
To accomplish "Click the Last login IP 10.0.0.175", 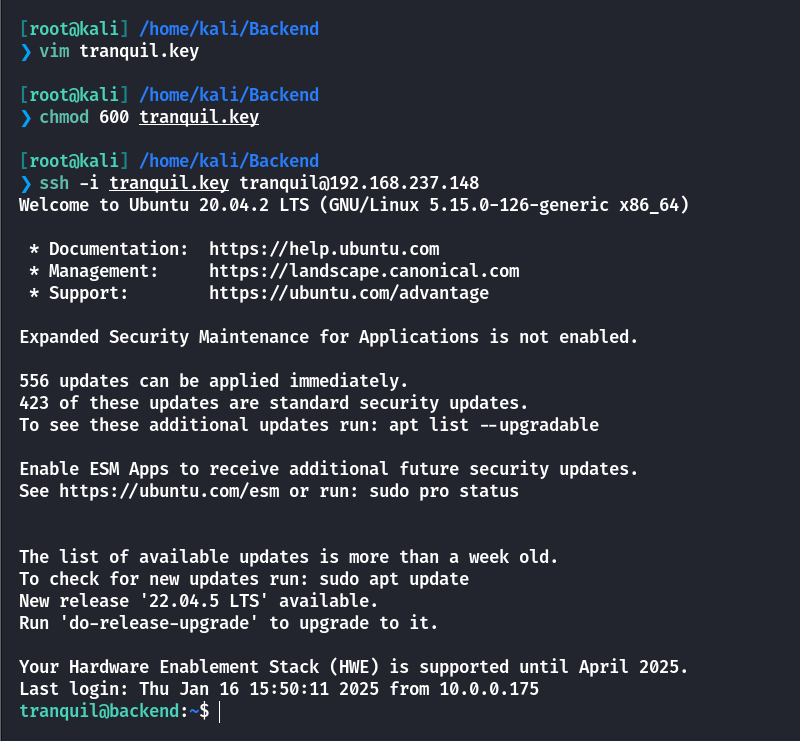I will click(489, 689).
